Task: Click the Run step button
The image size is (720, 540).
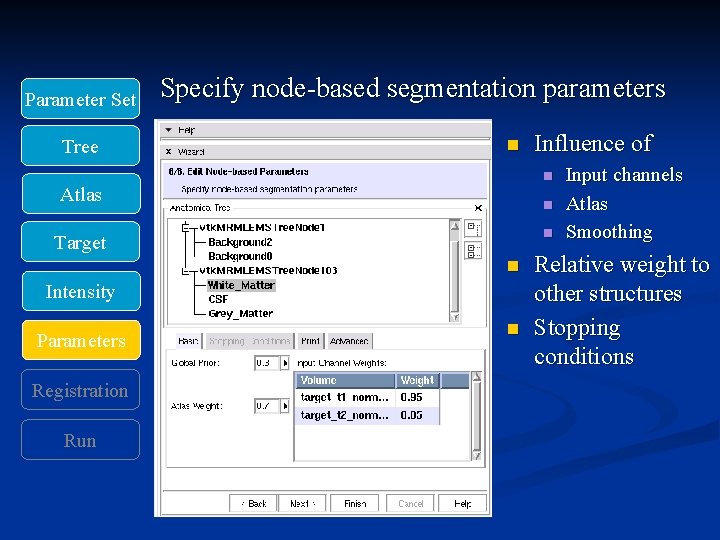Action: [80, 440]
